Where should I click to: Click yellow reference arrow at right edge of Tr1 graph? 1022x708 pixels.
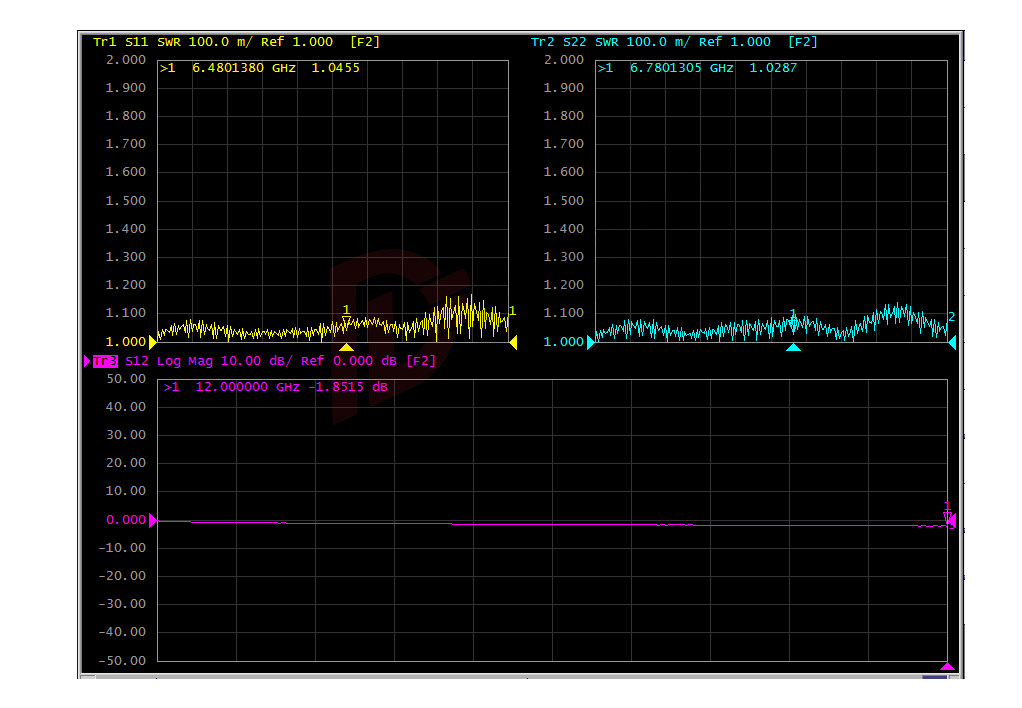[x=513, y=342]
